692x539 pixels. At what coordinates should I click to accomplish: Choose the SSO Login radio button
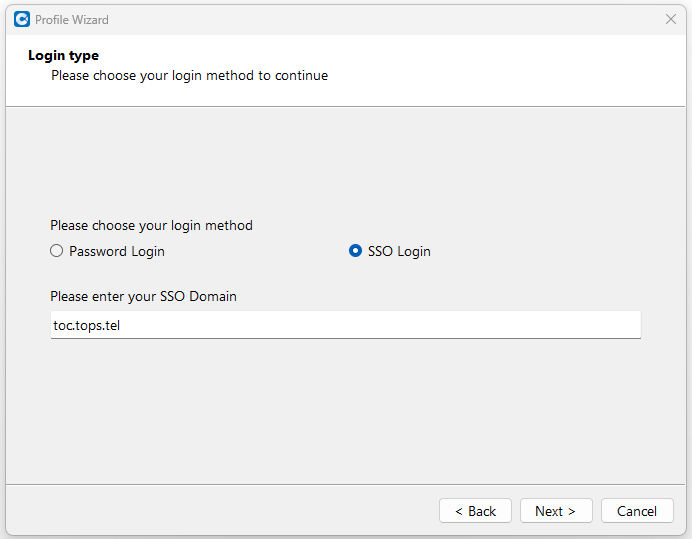tap(355, 251)
